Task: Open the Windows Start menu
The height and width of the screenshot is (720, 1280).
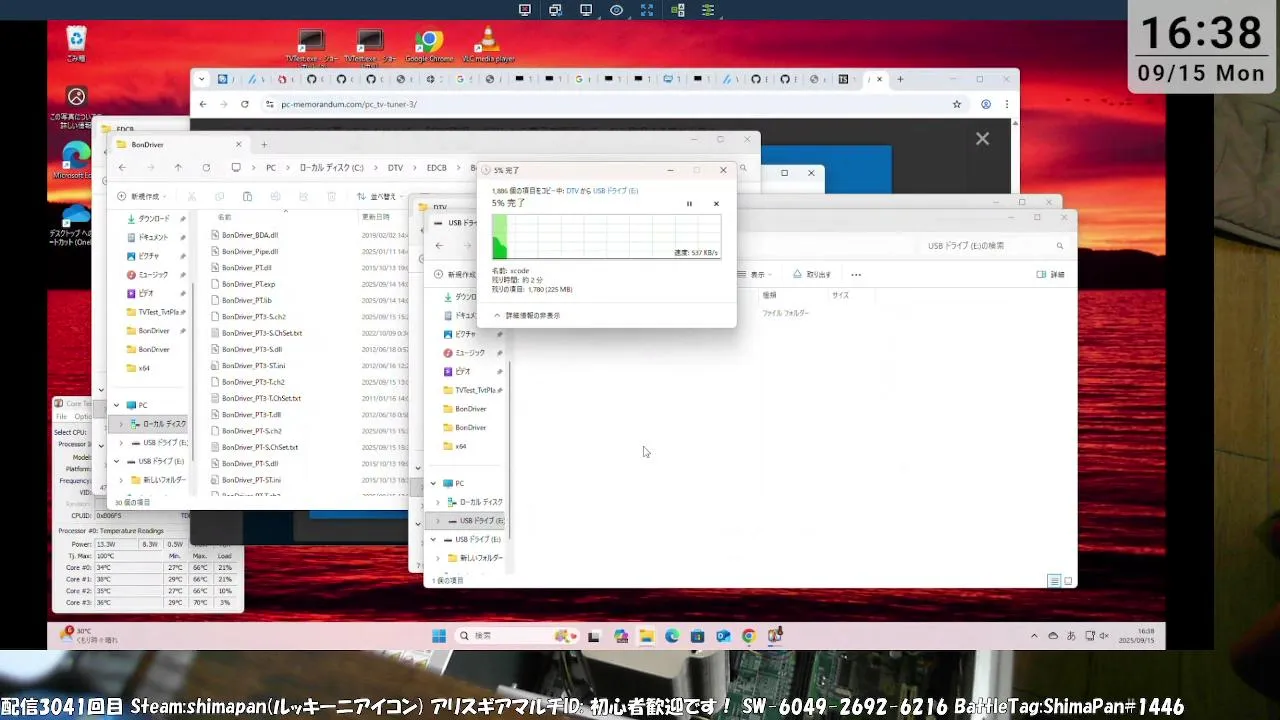Action: [438, 636]
